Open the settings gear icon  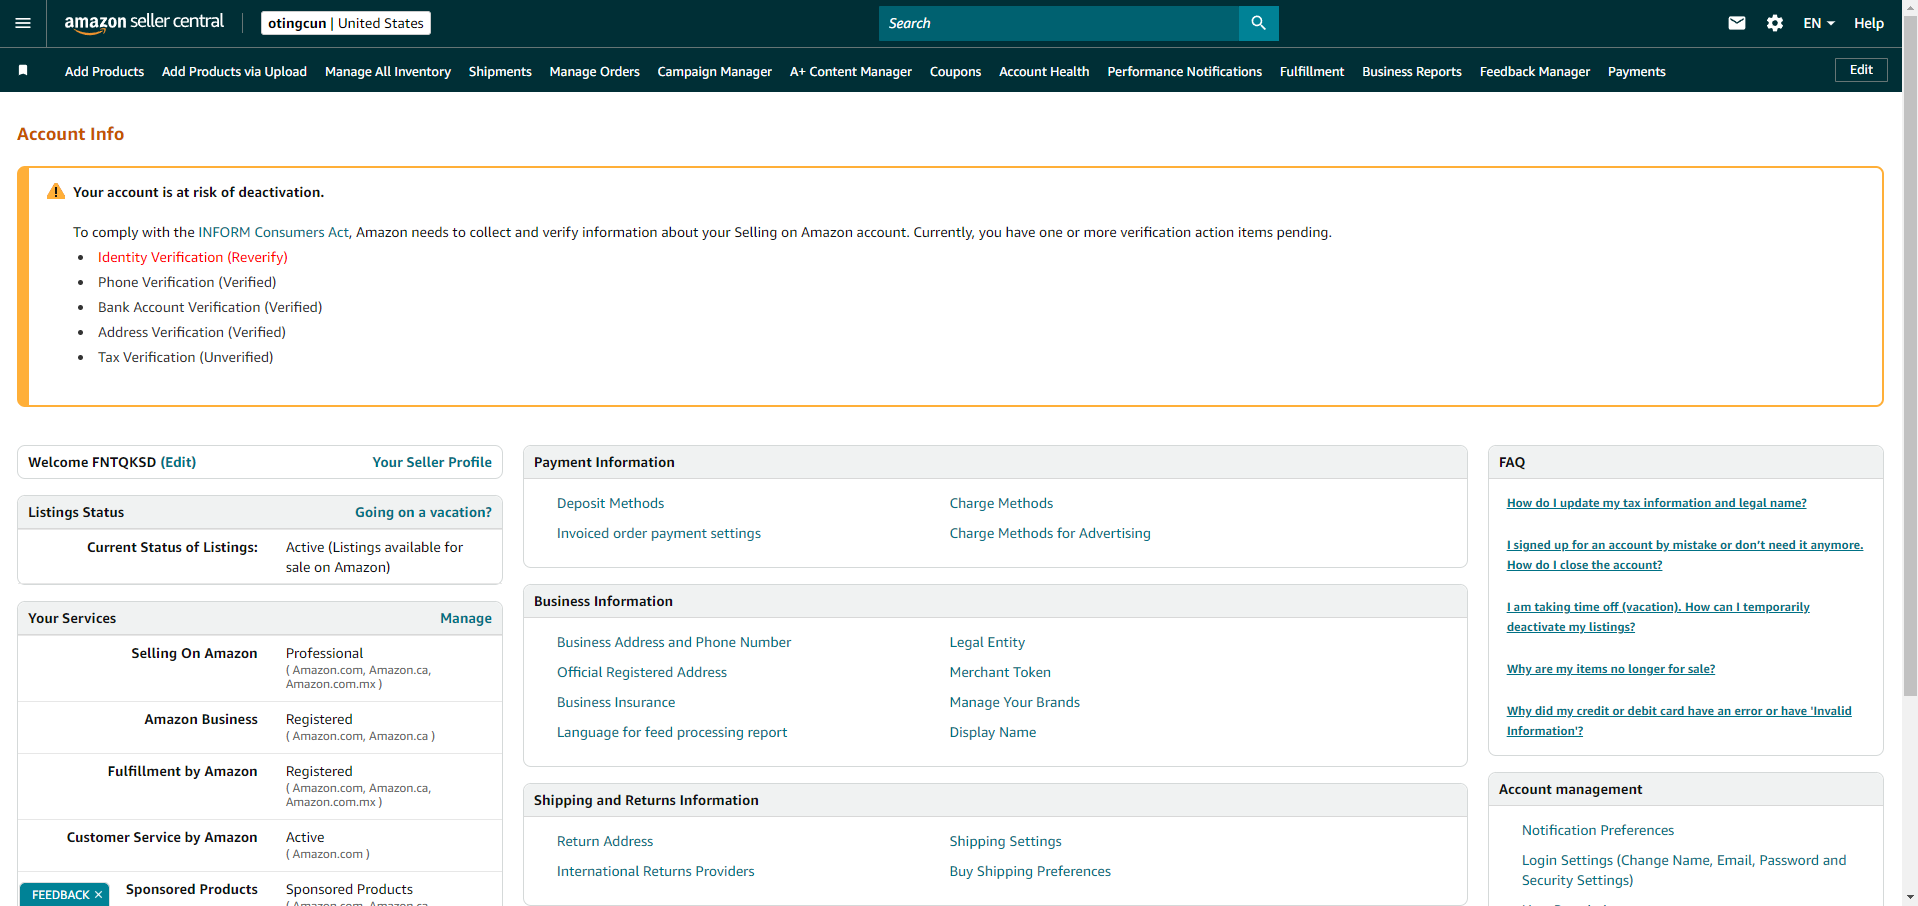[1775, 23]
